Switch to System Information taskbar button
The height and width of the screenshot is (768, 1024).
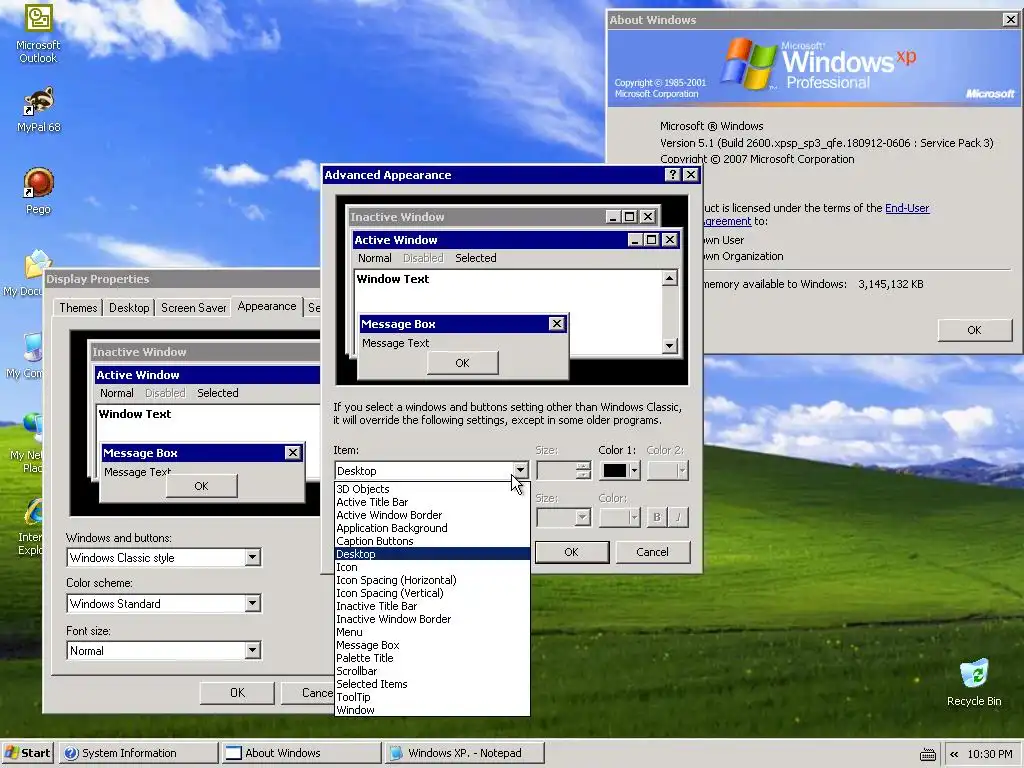[138, 753]
